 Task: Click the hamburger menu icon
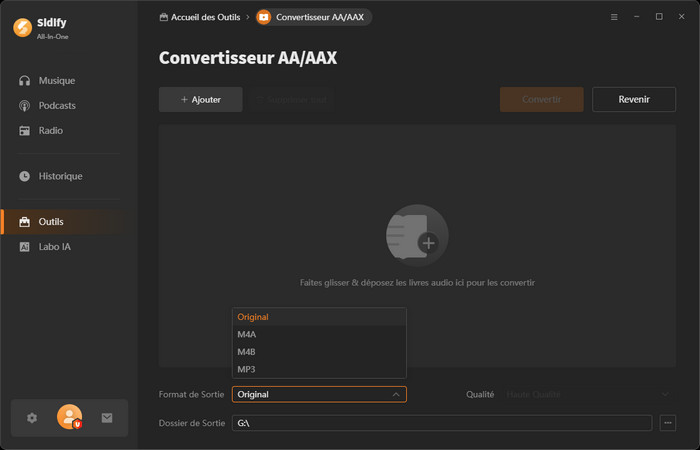coord(614,17)
